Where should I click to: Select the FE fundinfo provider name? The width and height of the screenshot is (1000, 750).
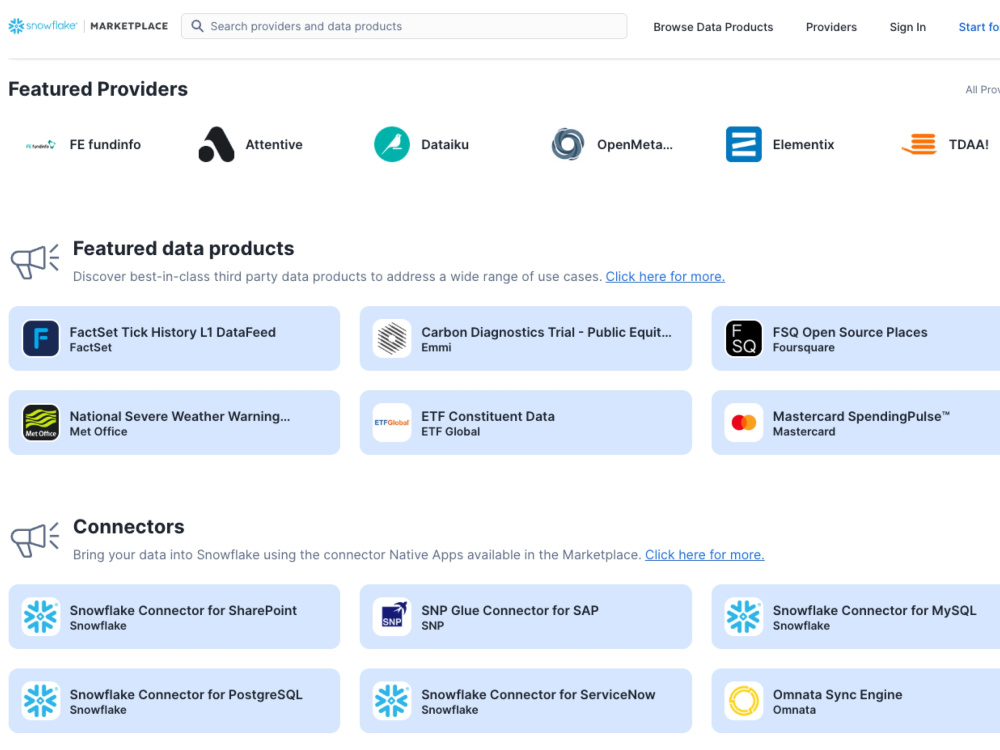(x=105, y=145)
